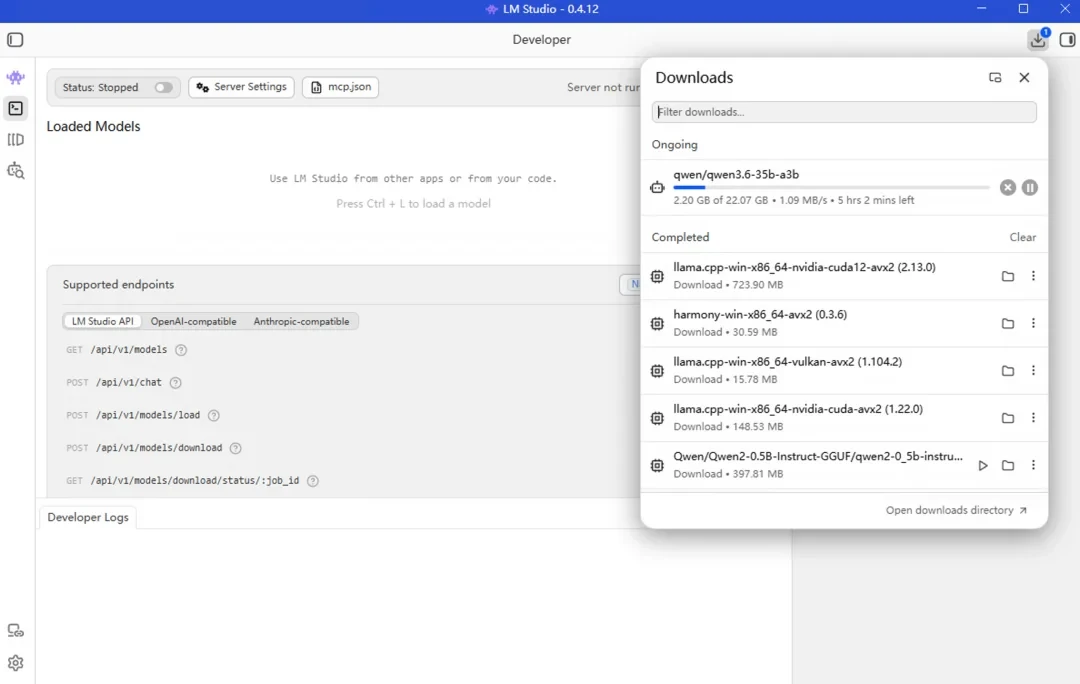
Task: Select the LM Studio API tab
Action: [103, 322]
